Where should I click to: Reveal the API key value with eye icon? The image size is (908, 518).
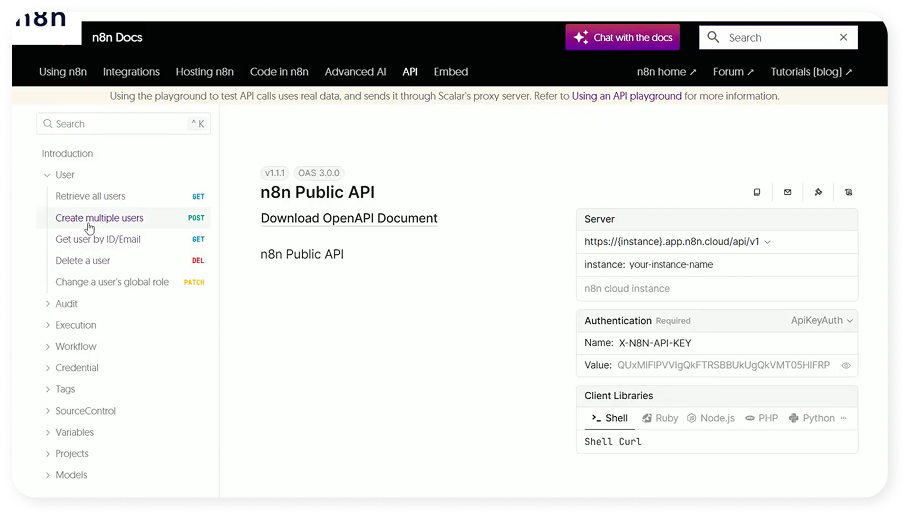[846, 366]
